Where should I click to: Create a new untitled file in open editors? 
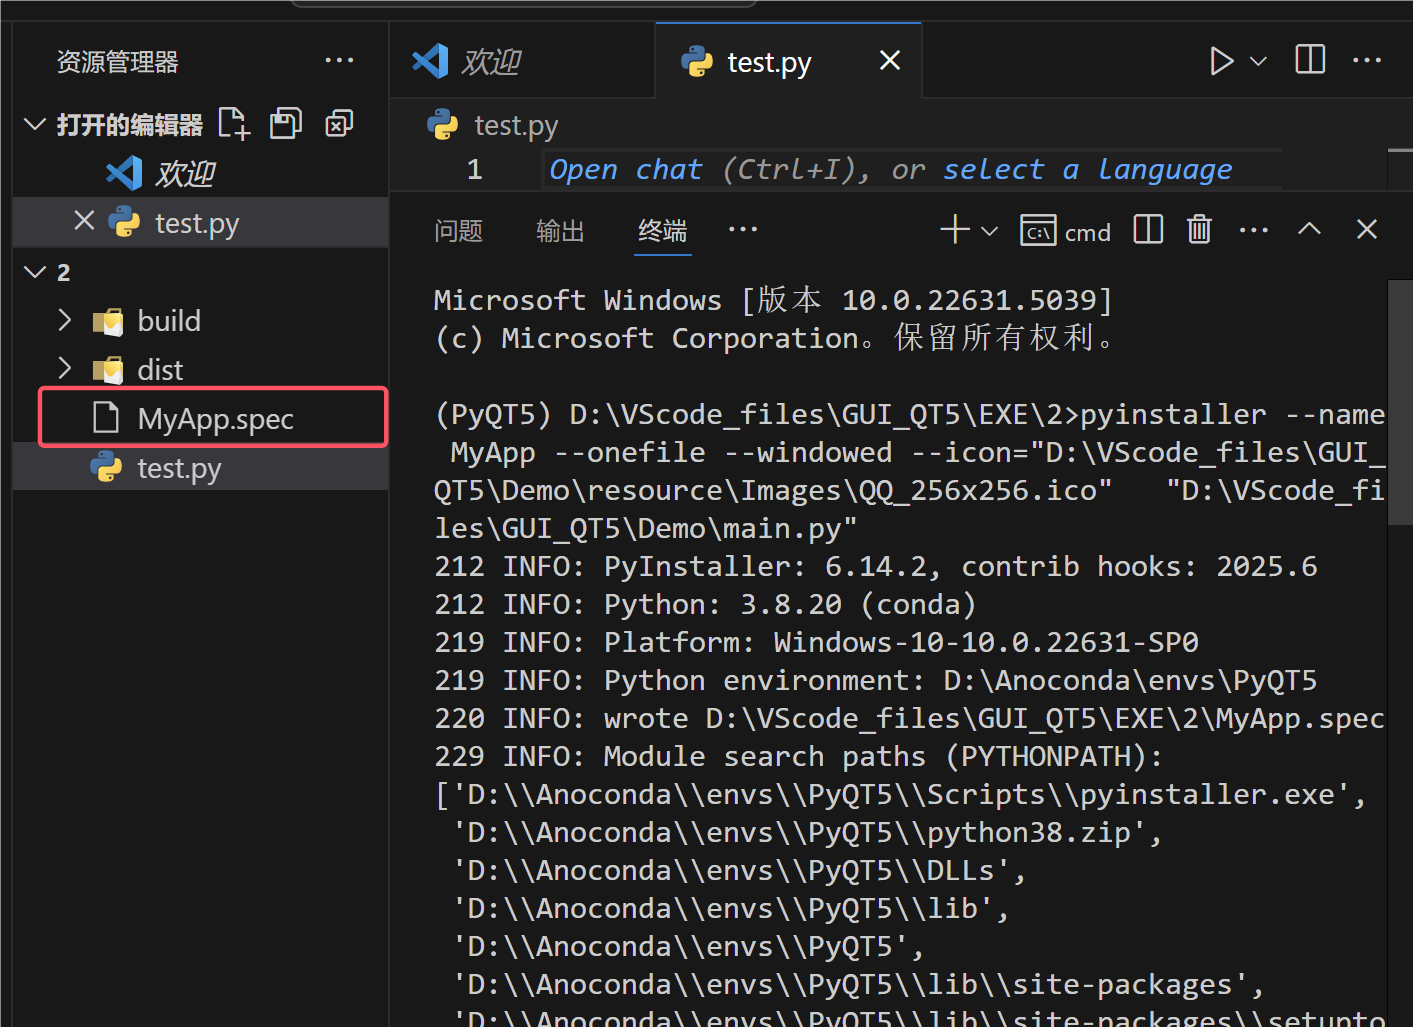point(233,122)
